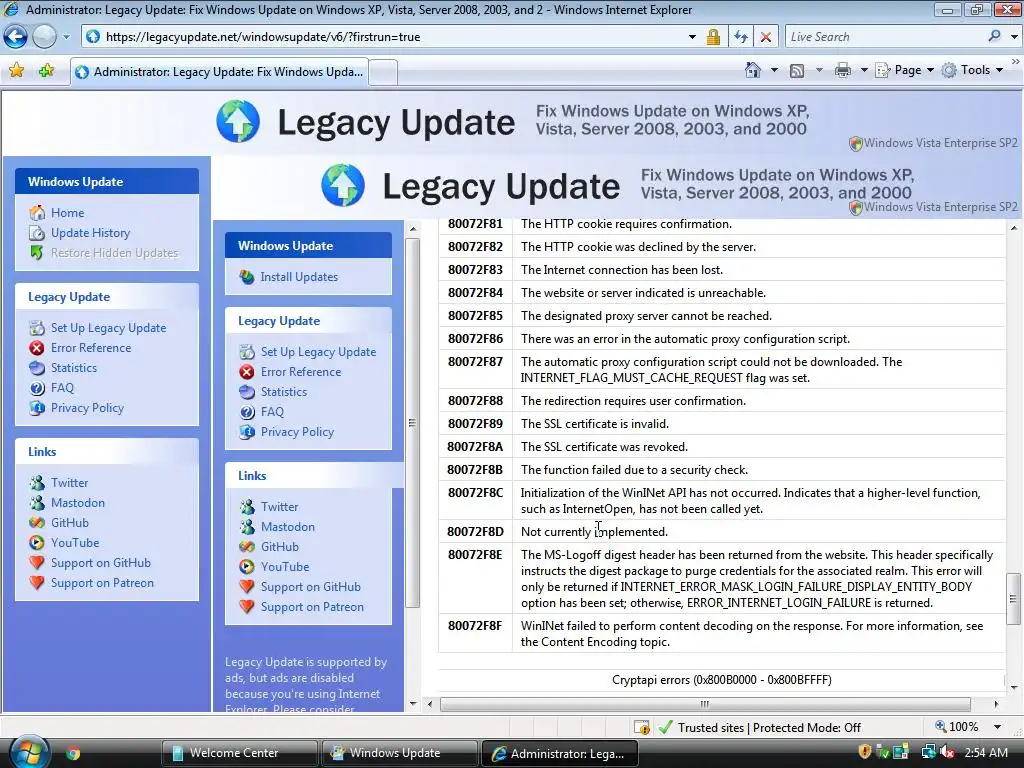
Task: Open FAQ link in inner sidebar
Action: [272, 412]
